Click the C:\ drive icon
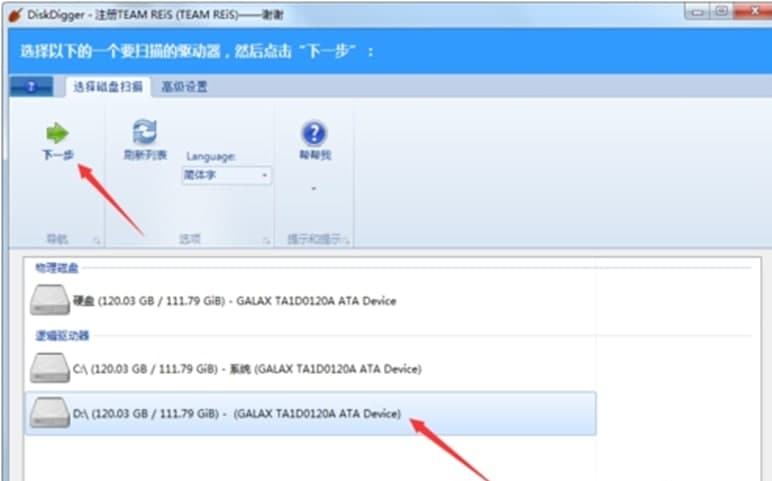Viewport: 772px width, 481px height. tap(49, 368)
